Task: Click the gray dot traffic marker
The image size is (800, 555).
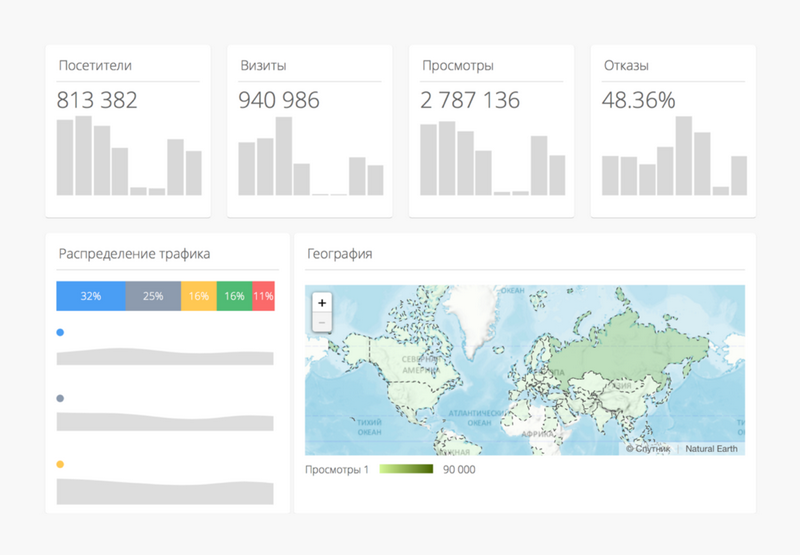Action: click(x=61, y=398)
